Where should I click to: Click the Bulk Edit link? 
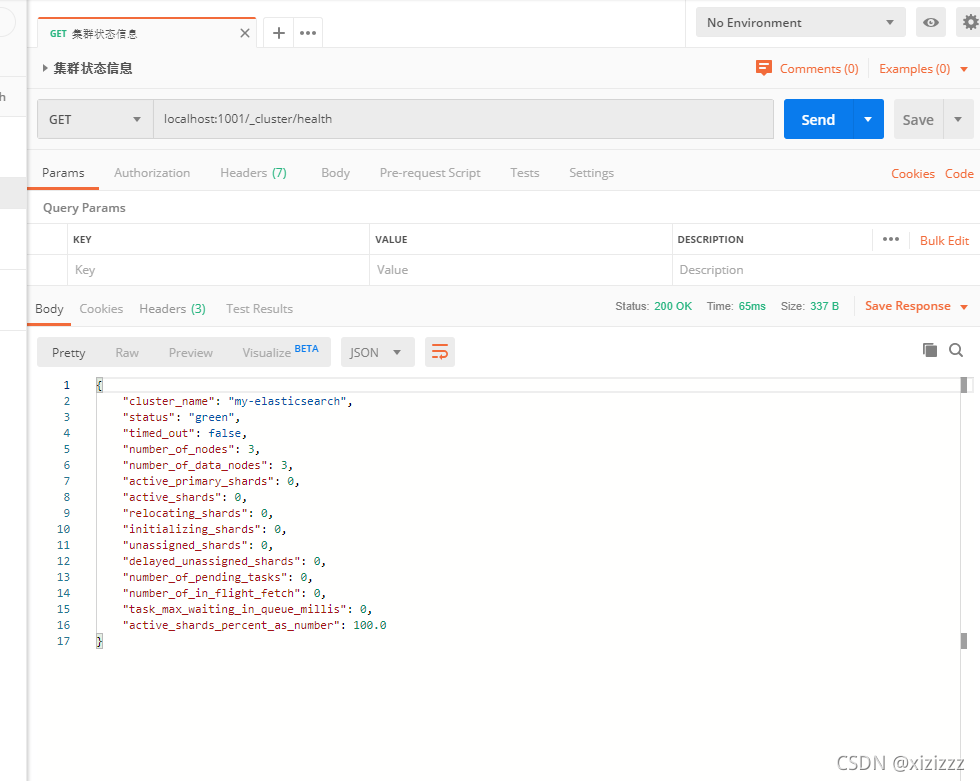944,241
